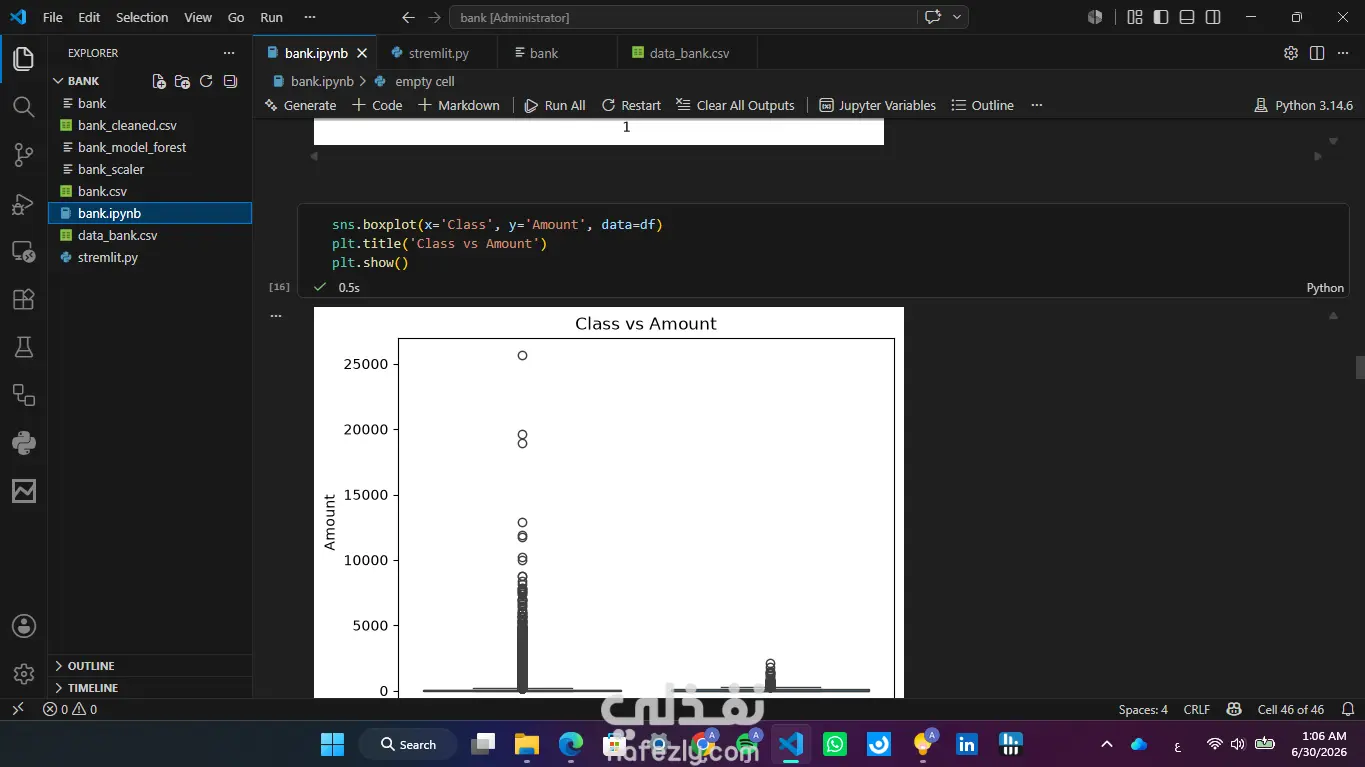The width and height of the screenshot is (1365, 767).
Task: Open the notifications bell
Action: tap(1348, 709)
